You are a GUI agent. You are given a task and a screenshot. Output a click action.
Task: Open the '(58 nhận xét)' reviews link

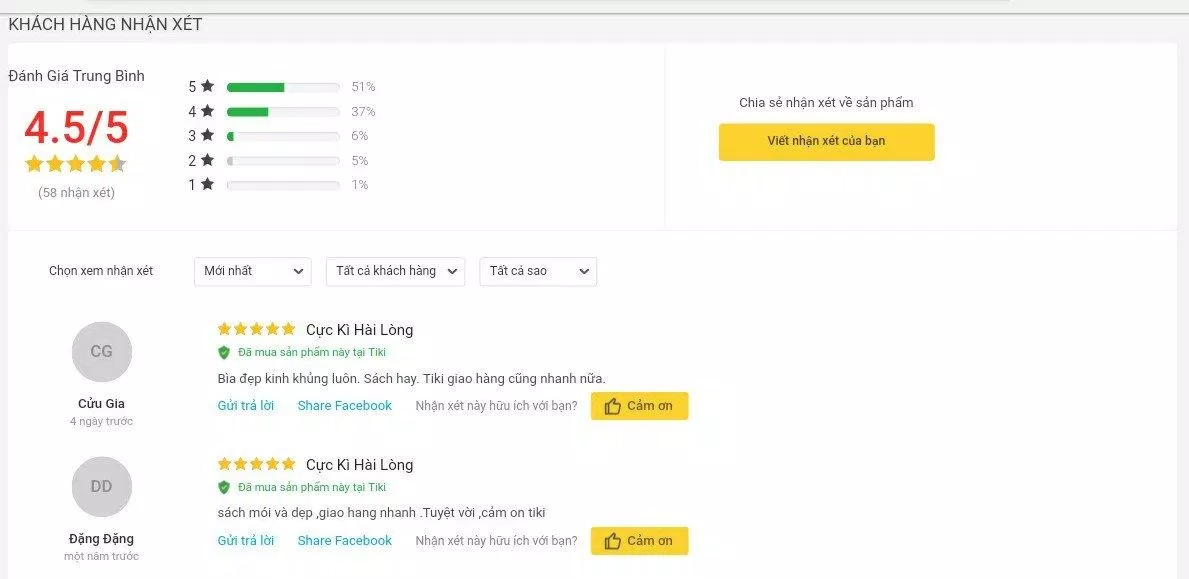click(x=75, y=192)
